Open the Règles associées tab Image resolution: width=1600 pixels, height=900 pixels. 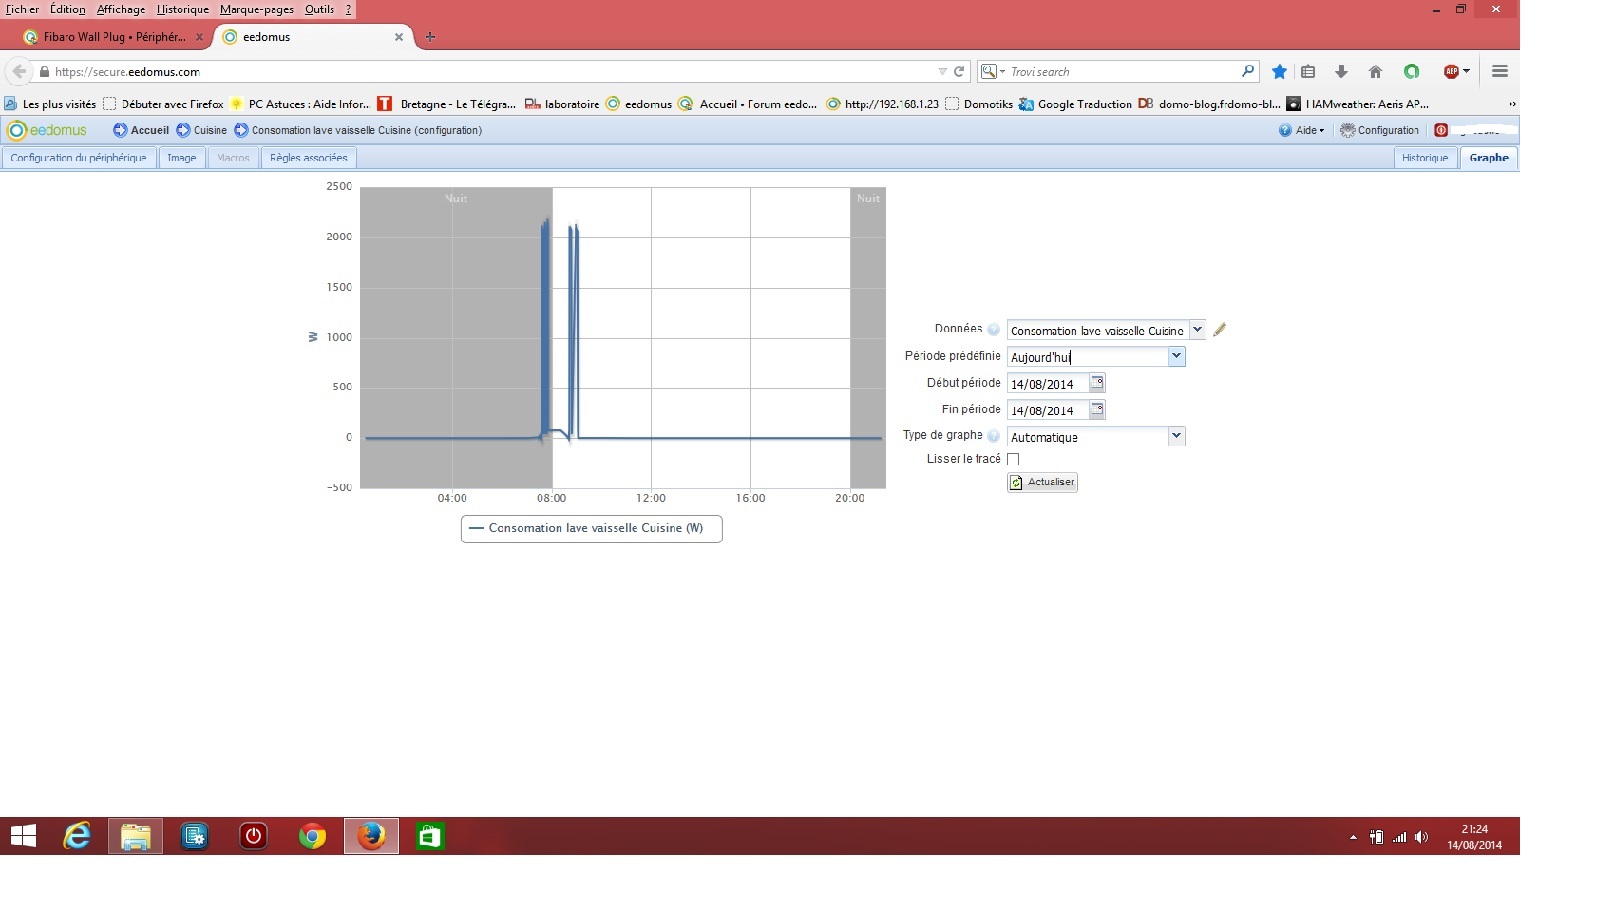[x=308, y=158]
